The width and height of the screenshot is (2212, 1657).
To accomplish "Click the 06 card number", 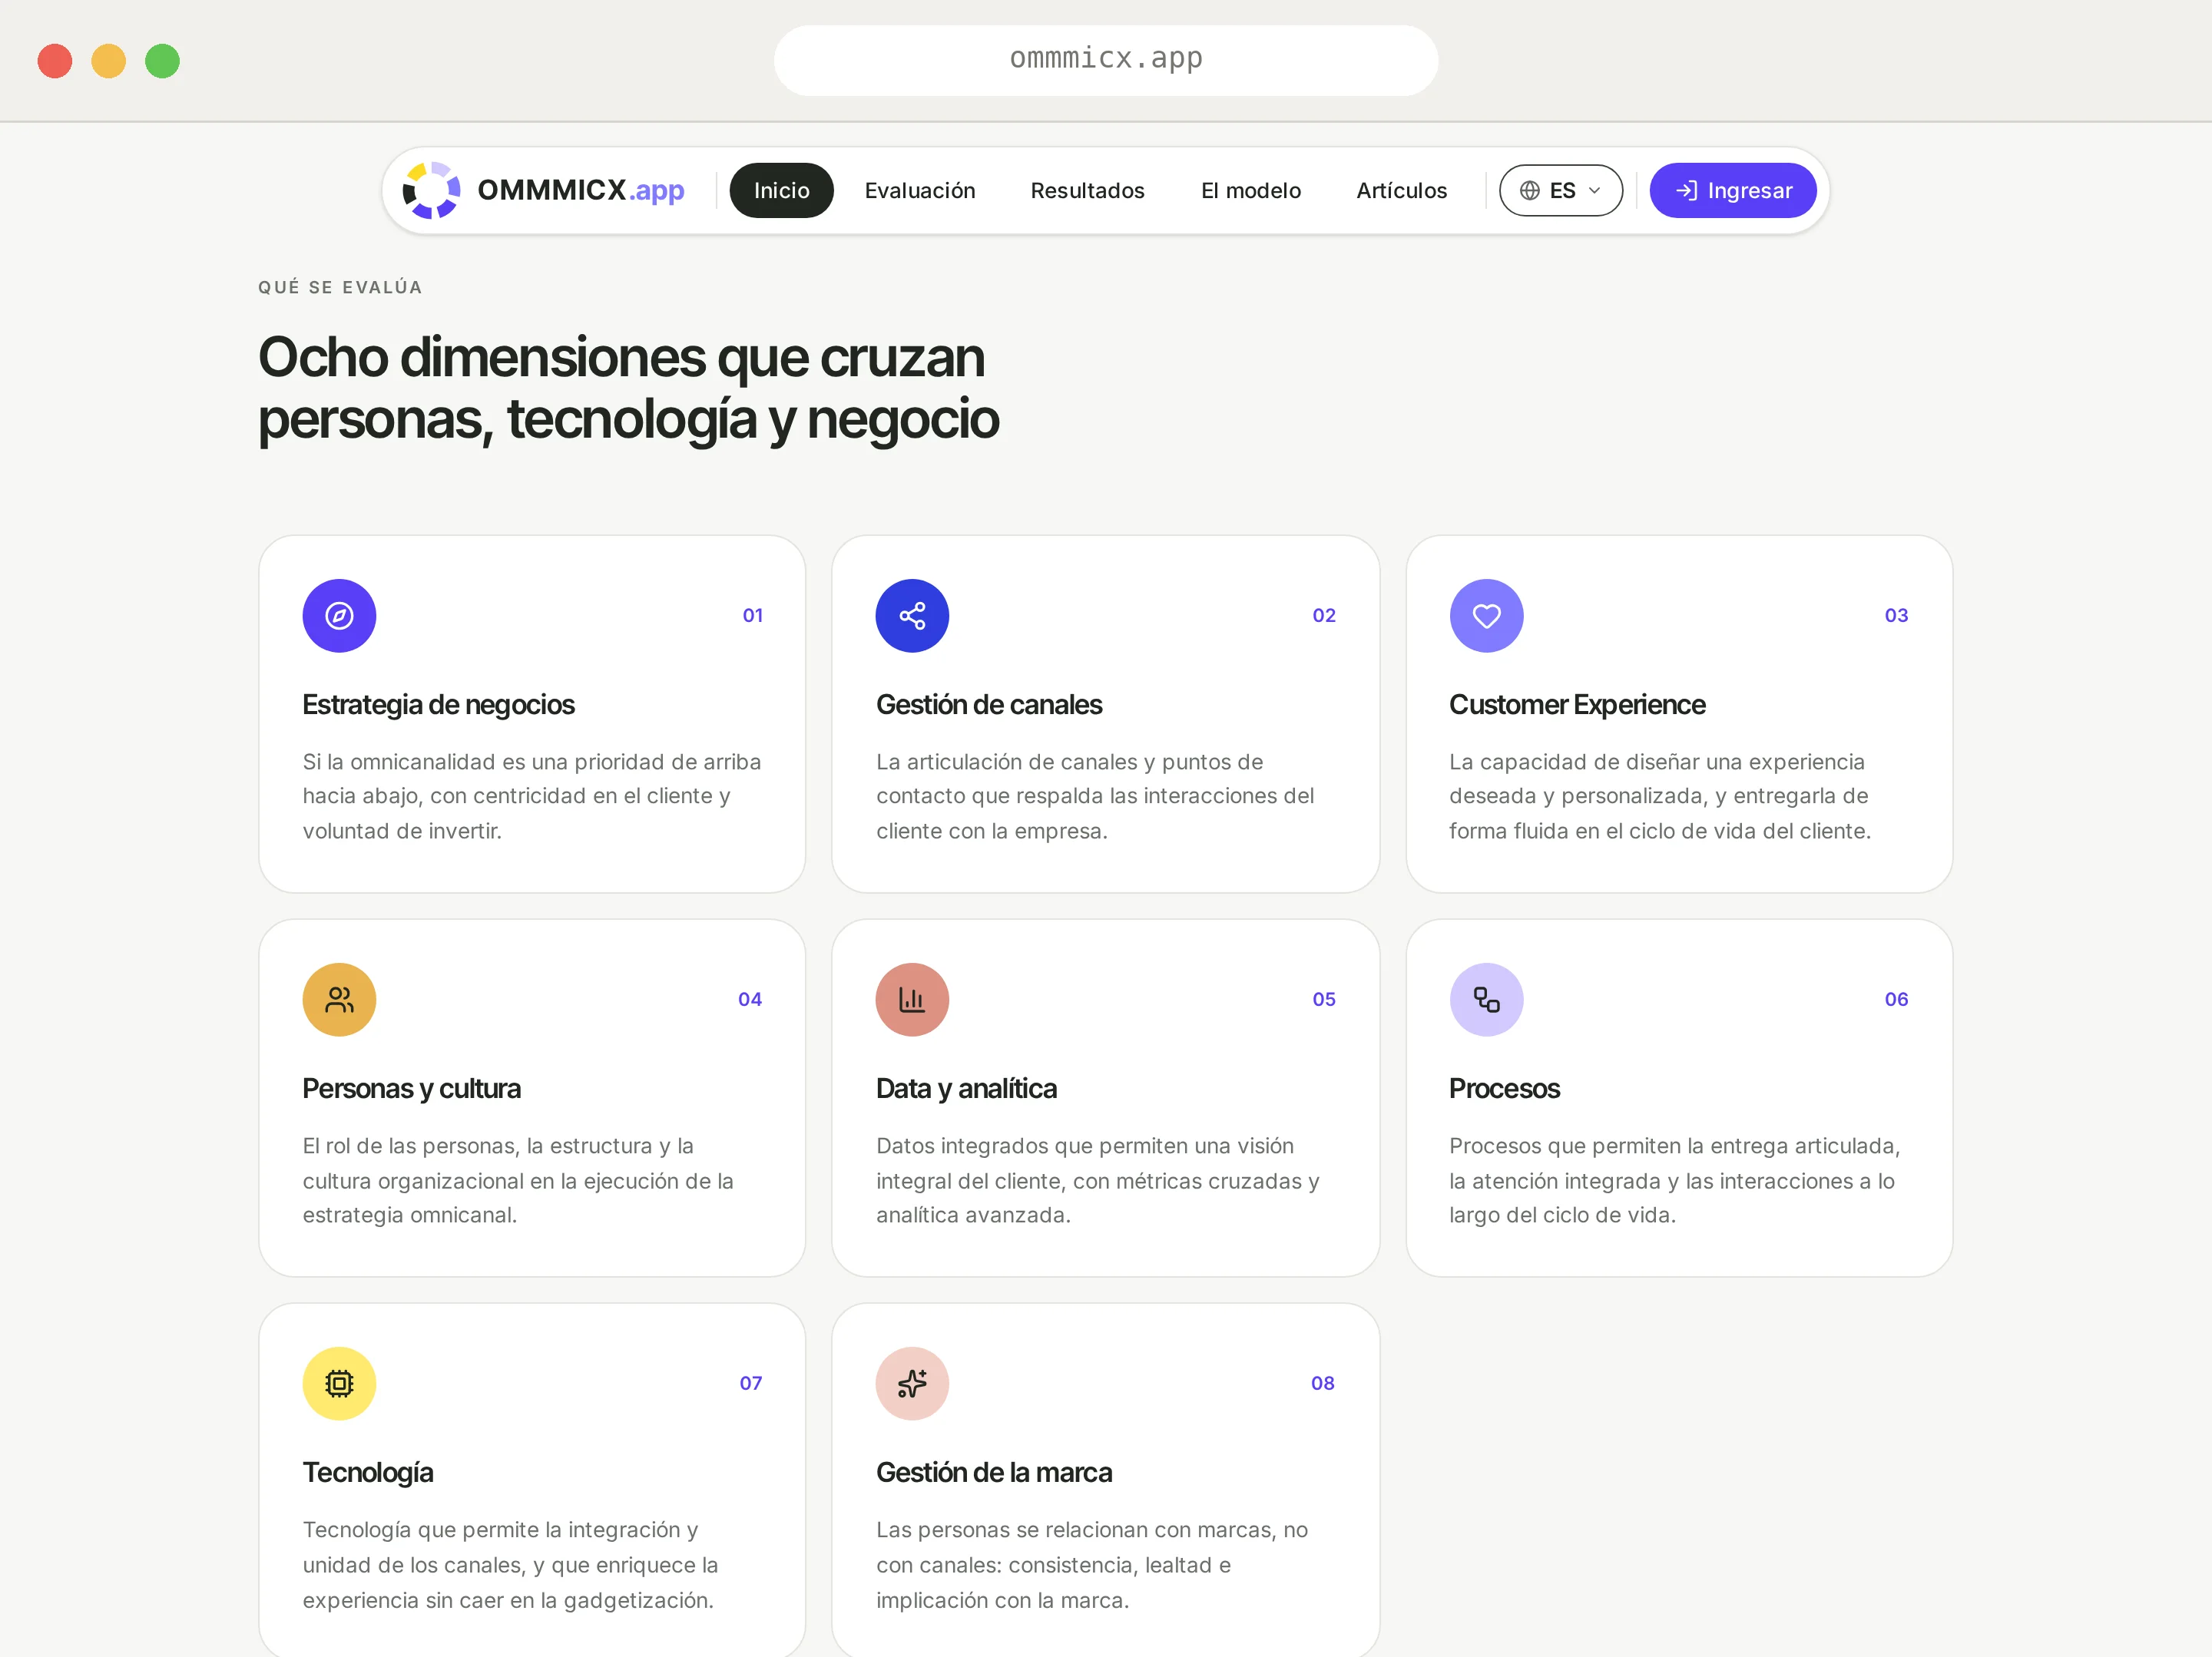I will (1896, 1000).
